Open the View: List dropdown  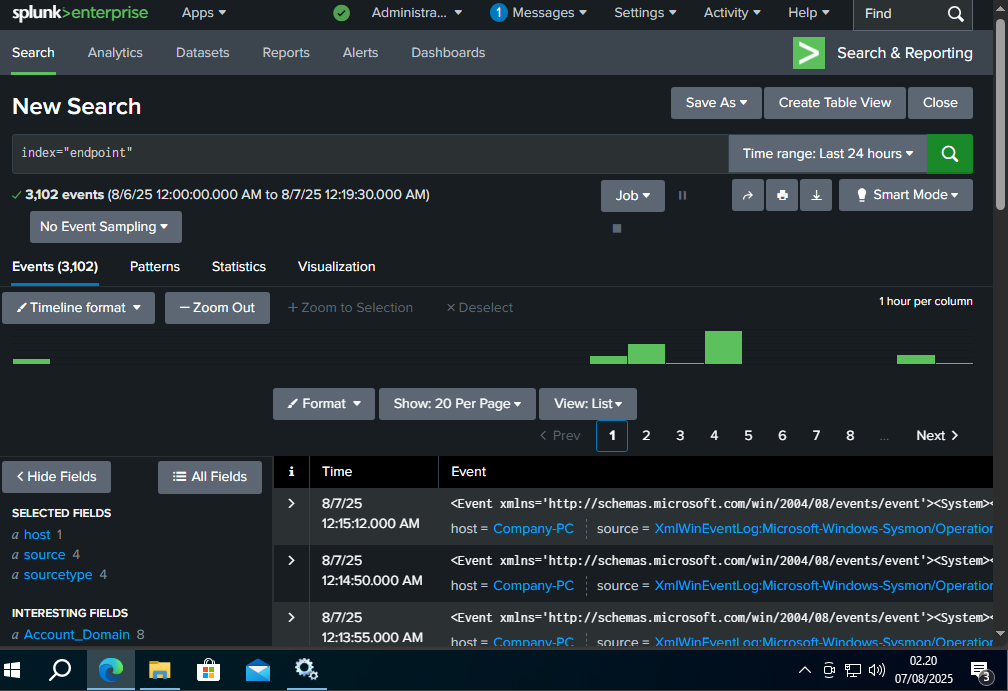click(588, 404)
